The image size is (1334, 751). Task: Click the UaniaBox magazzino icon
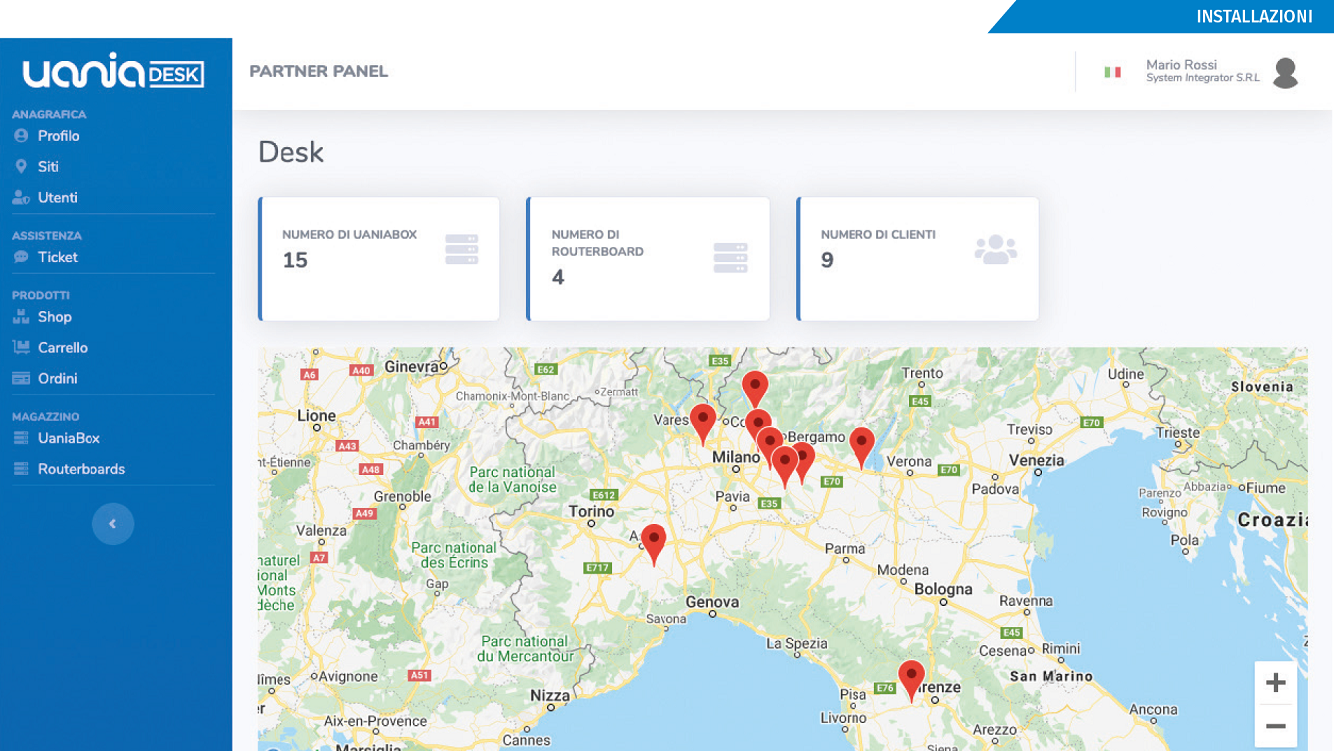(x=21, y=437)
